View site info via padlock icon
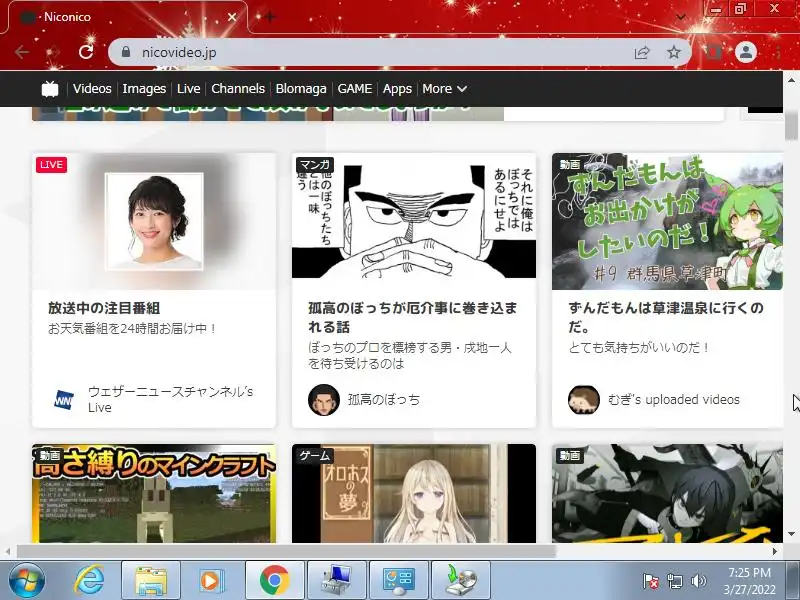 126,52
